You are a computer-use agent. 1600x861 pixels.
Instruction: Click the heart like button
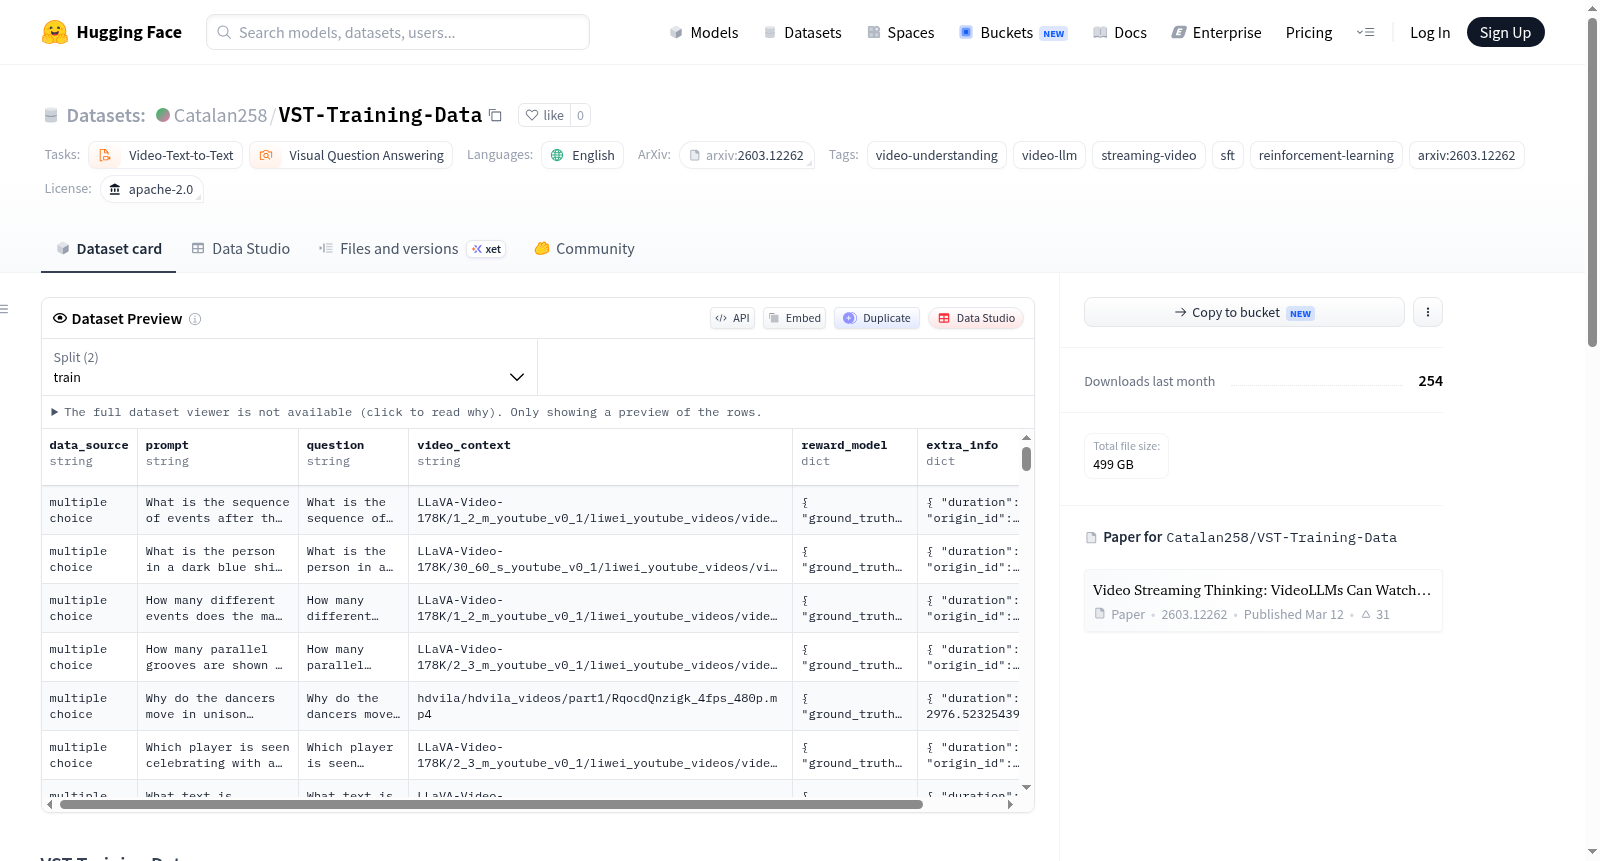[545, 115]
